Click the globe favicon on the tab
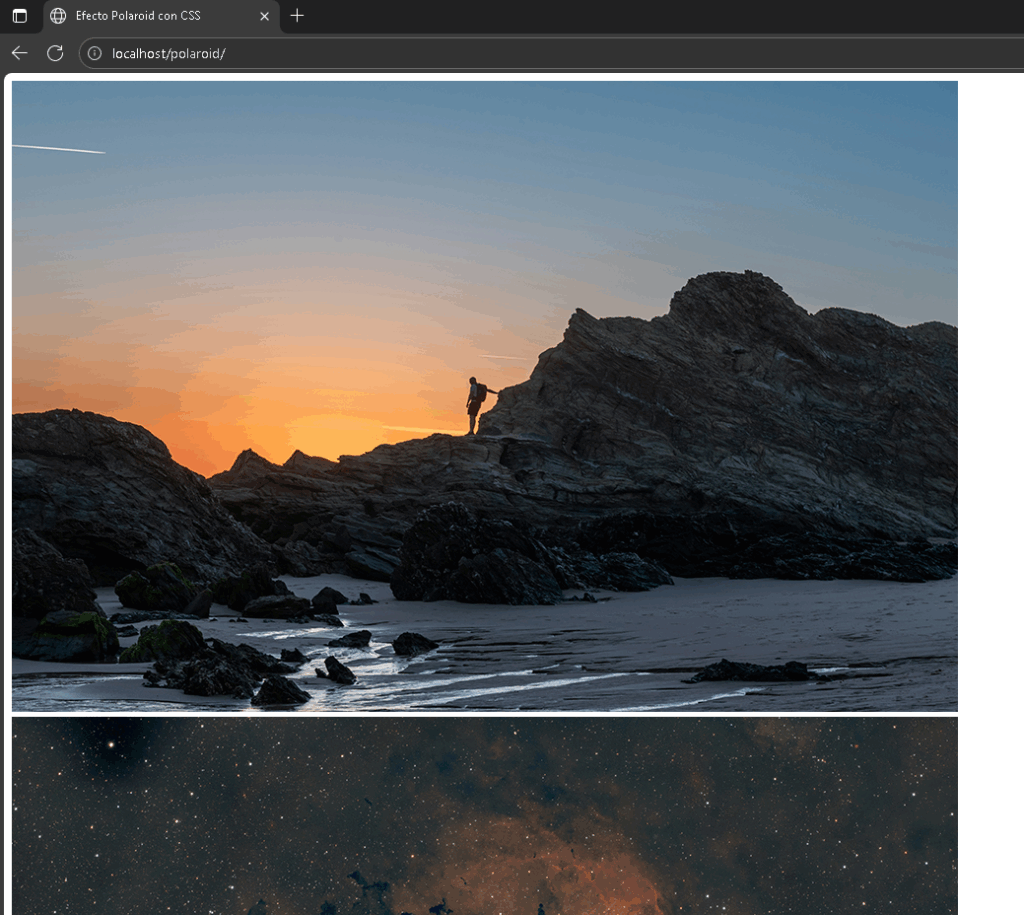1024x915 pixels. (x=58, y=16)
